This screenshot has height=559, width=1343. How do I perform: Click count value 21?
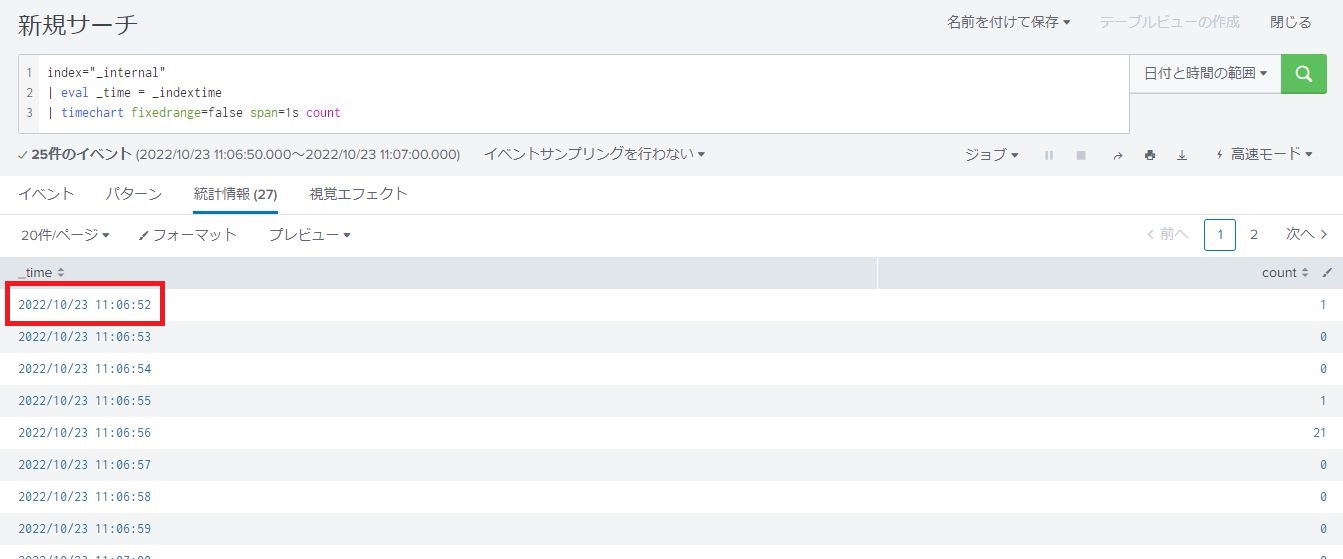1320,433
